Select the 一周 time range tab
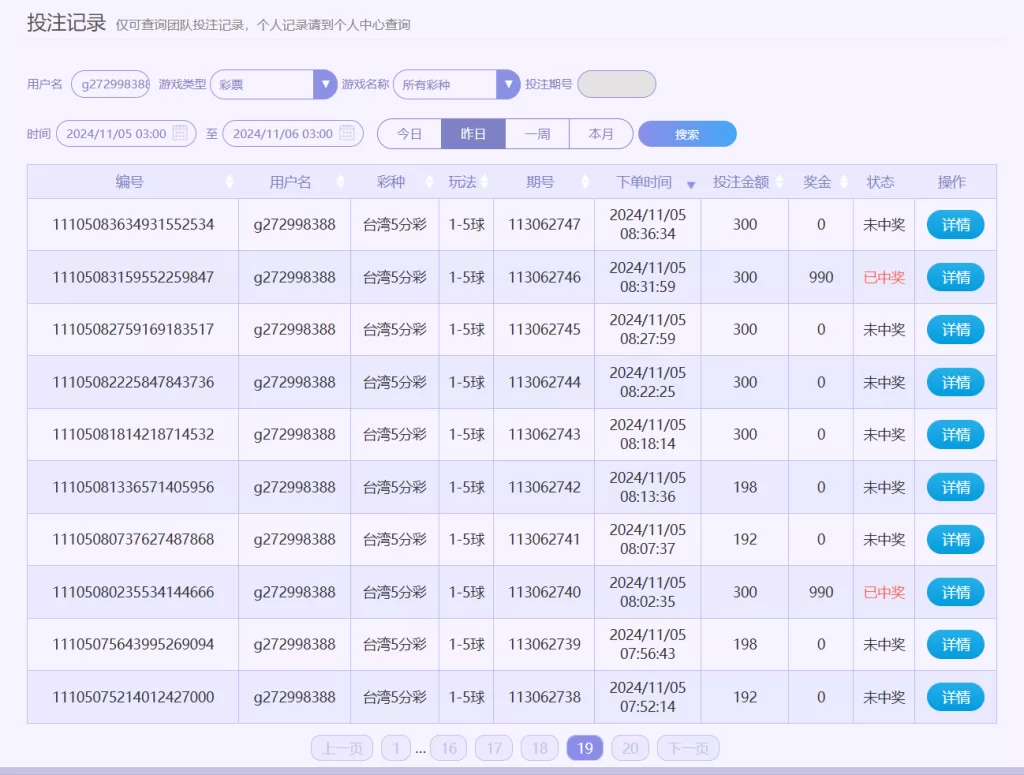The image size is (1024, 775). [537, 134]
